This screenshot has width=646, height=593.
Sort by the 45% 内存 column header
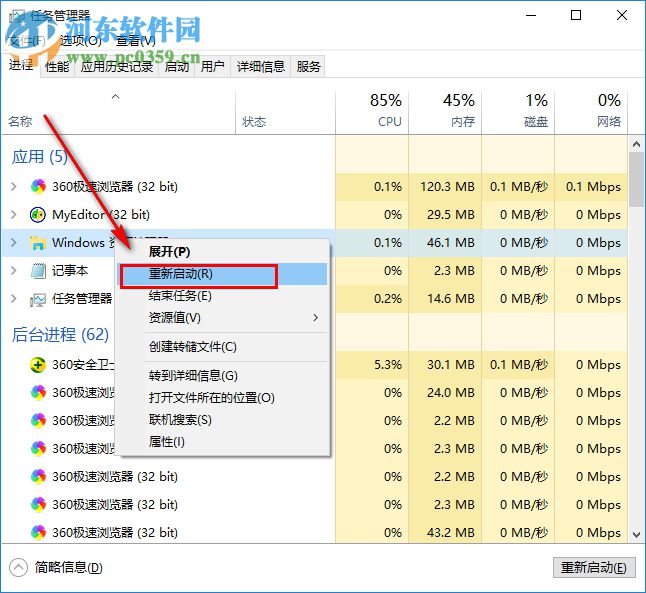445,113
